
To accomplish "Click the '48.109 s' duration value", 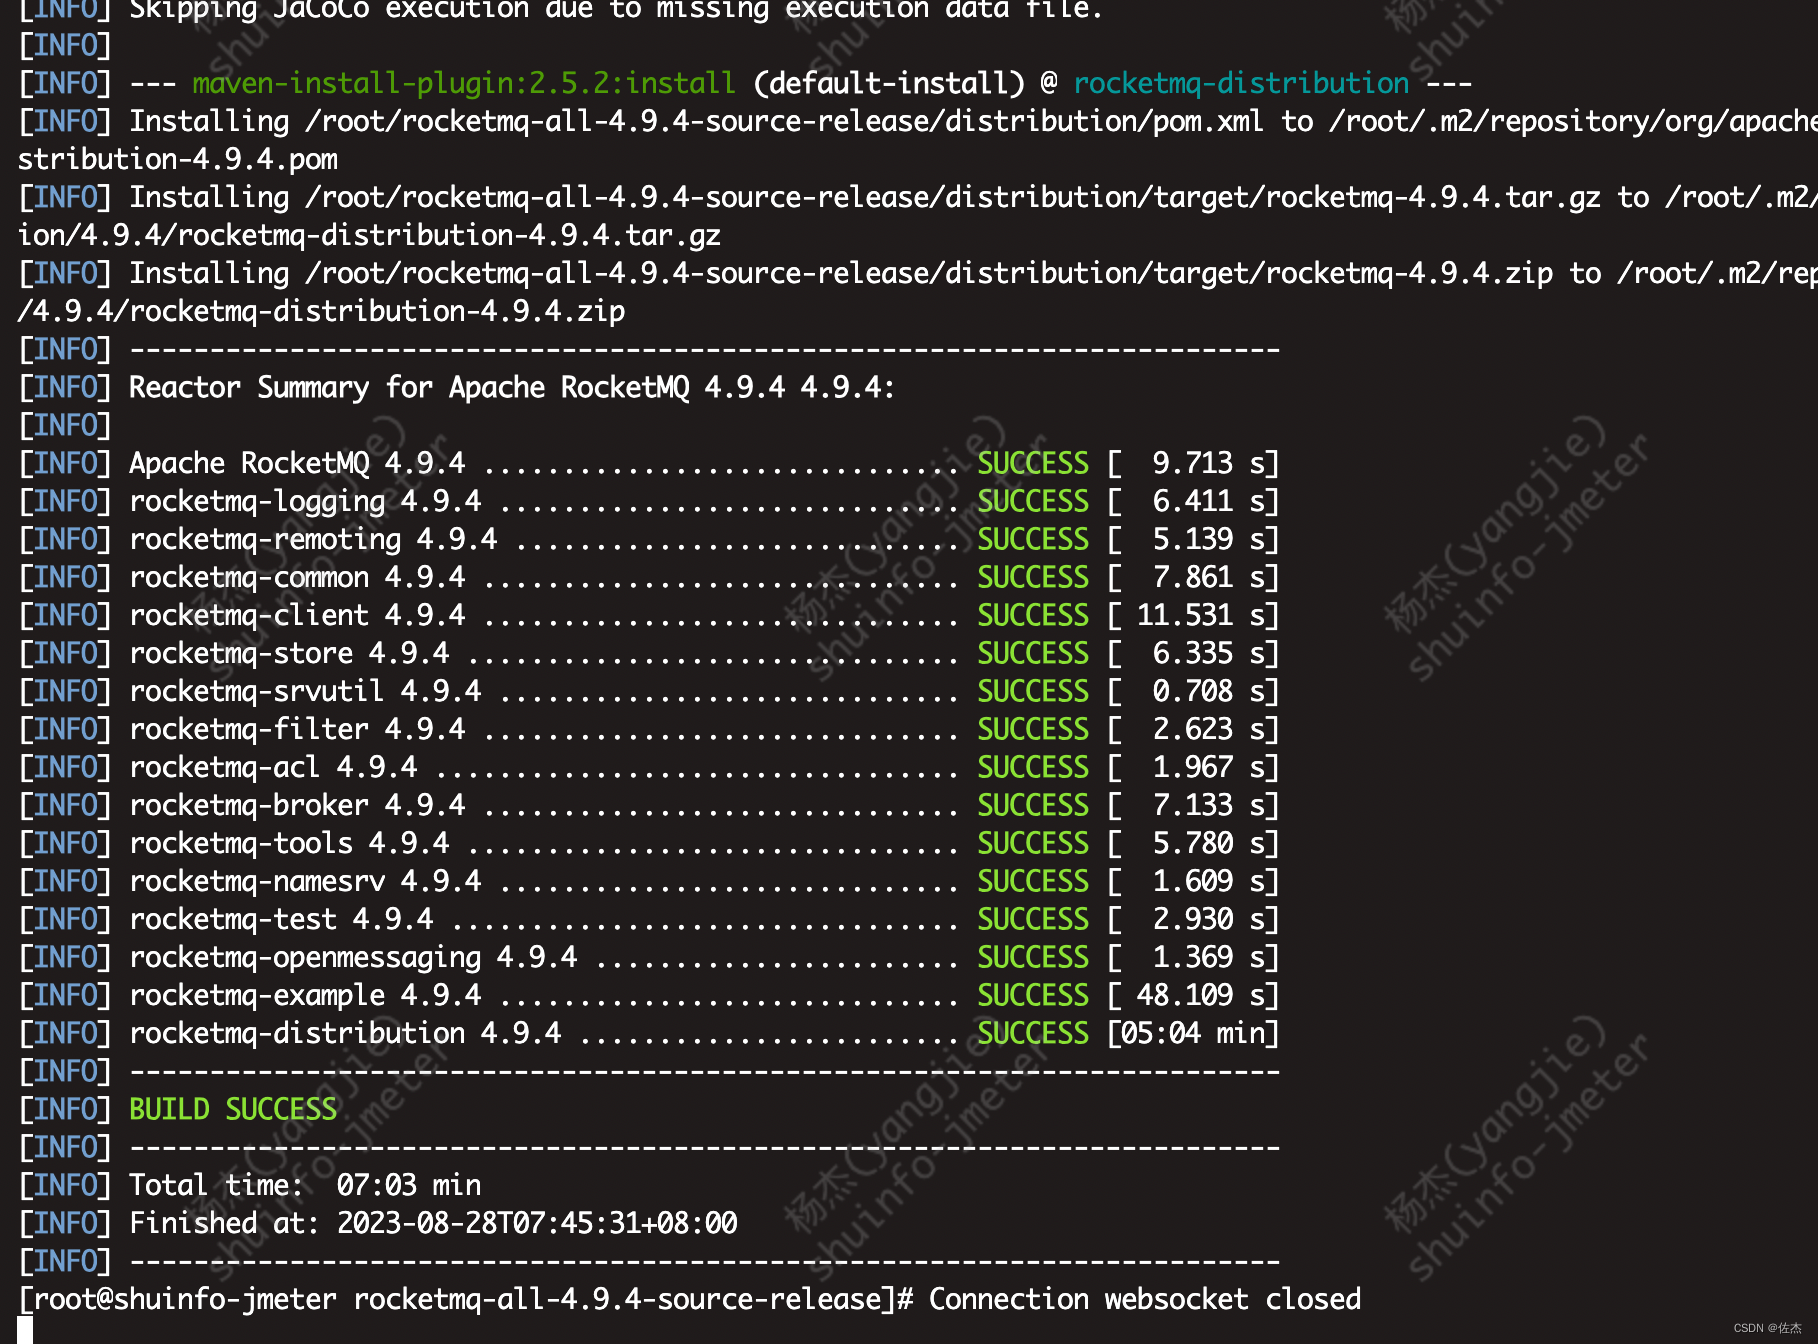I will pos(1201,995).
